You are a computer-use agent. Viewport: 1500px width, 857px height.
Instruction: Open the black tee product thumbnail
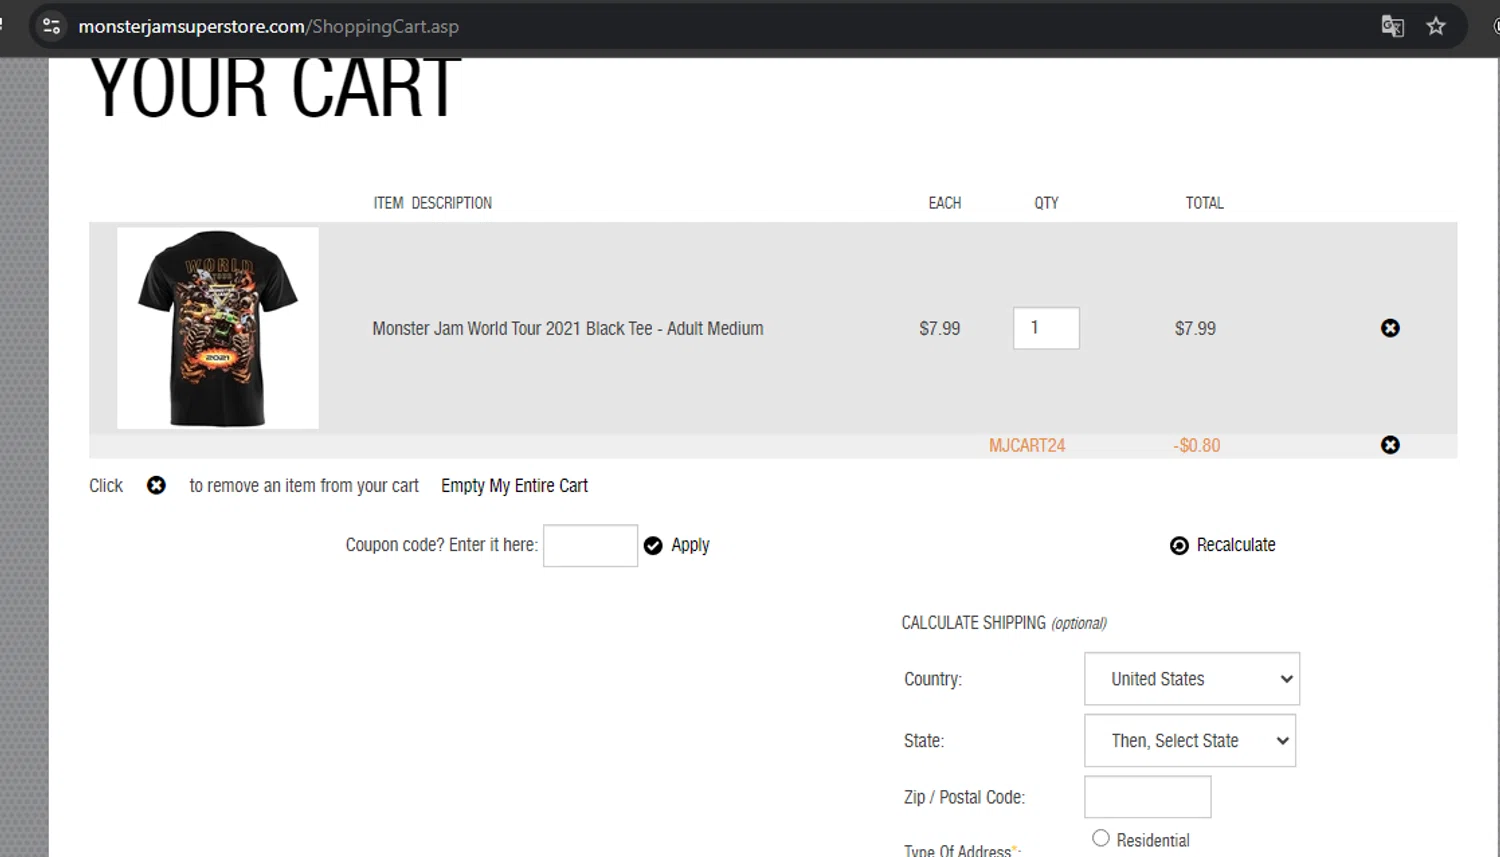(218, 328)
